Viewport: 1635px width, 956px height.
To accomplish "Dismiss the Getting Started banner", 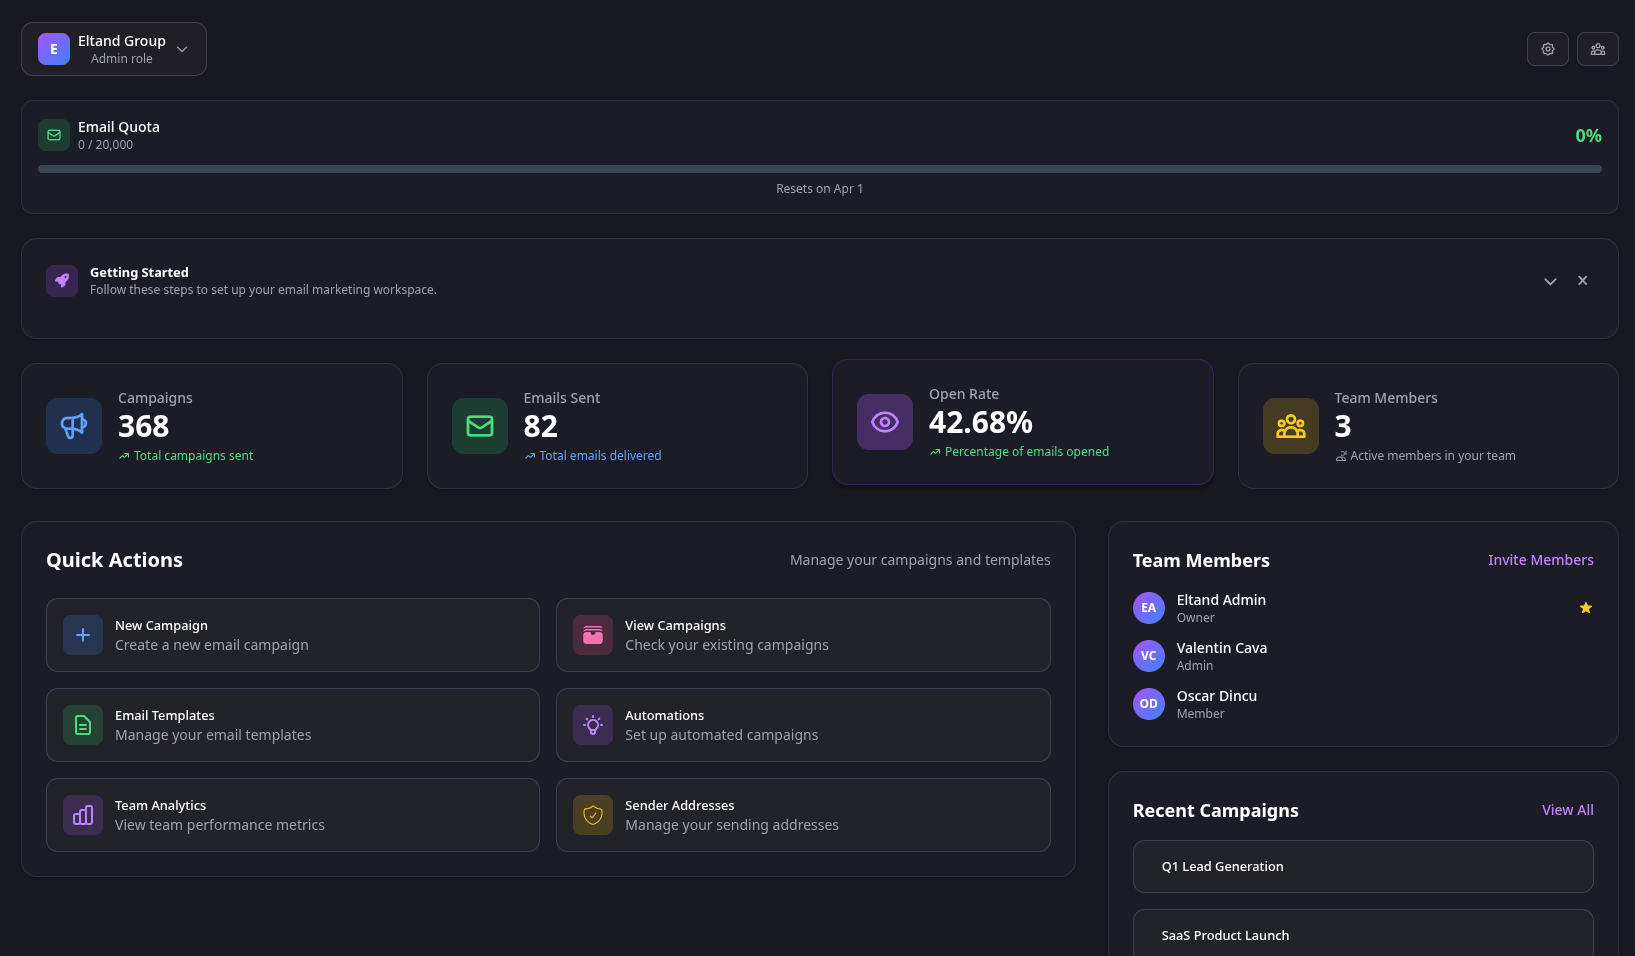I will coord(1582,281).
